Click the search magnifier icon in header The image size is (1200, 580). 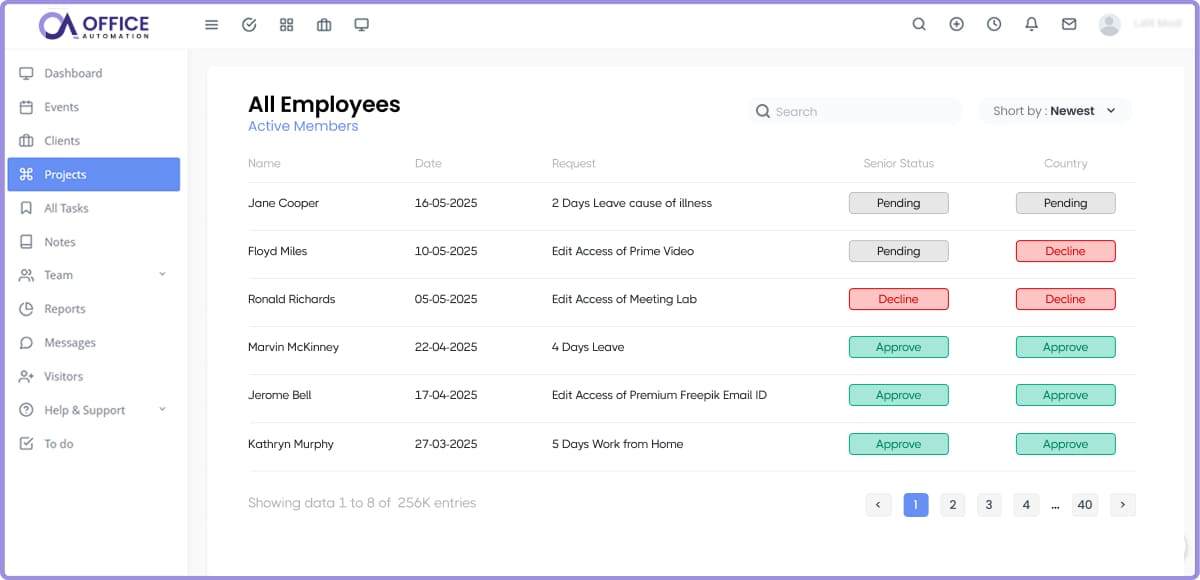click(x=919, y=25)
